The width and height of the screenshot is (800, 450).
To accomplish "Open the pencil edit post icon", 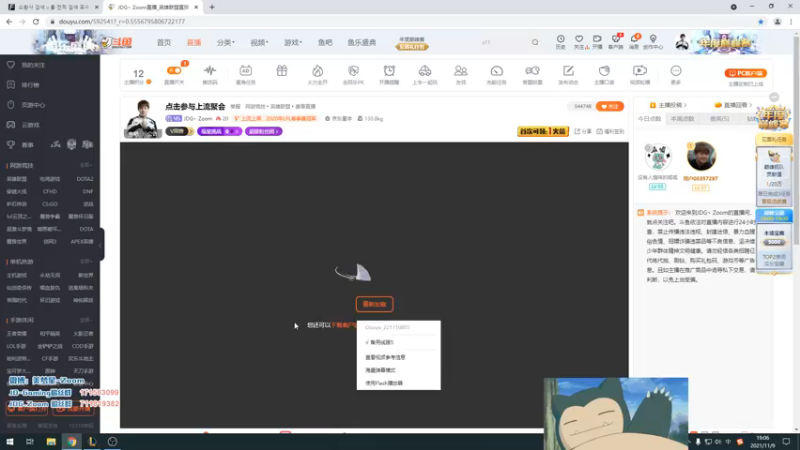I will click(x=568, y=70).
